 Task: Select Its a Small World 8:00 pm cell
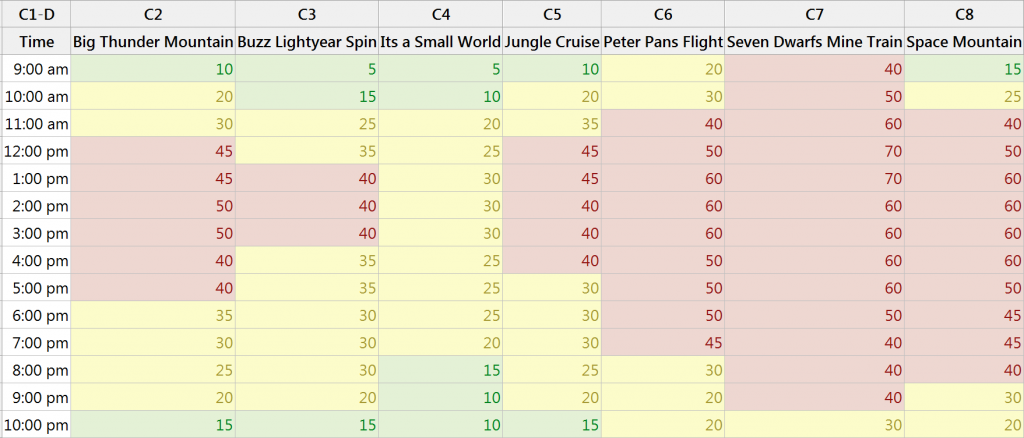[440, 370]
